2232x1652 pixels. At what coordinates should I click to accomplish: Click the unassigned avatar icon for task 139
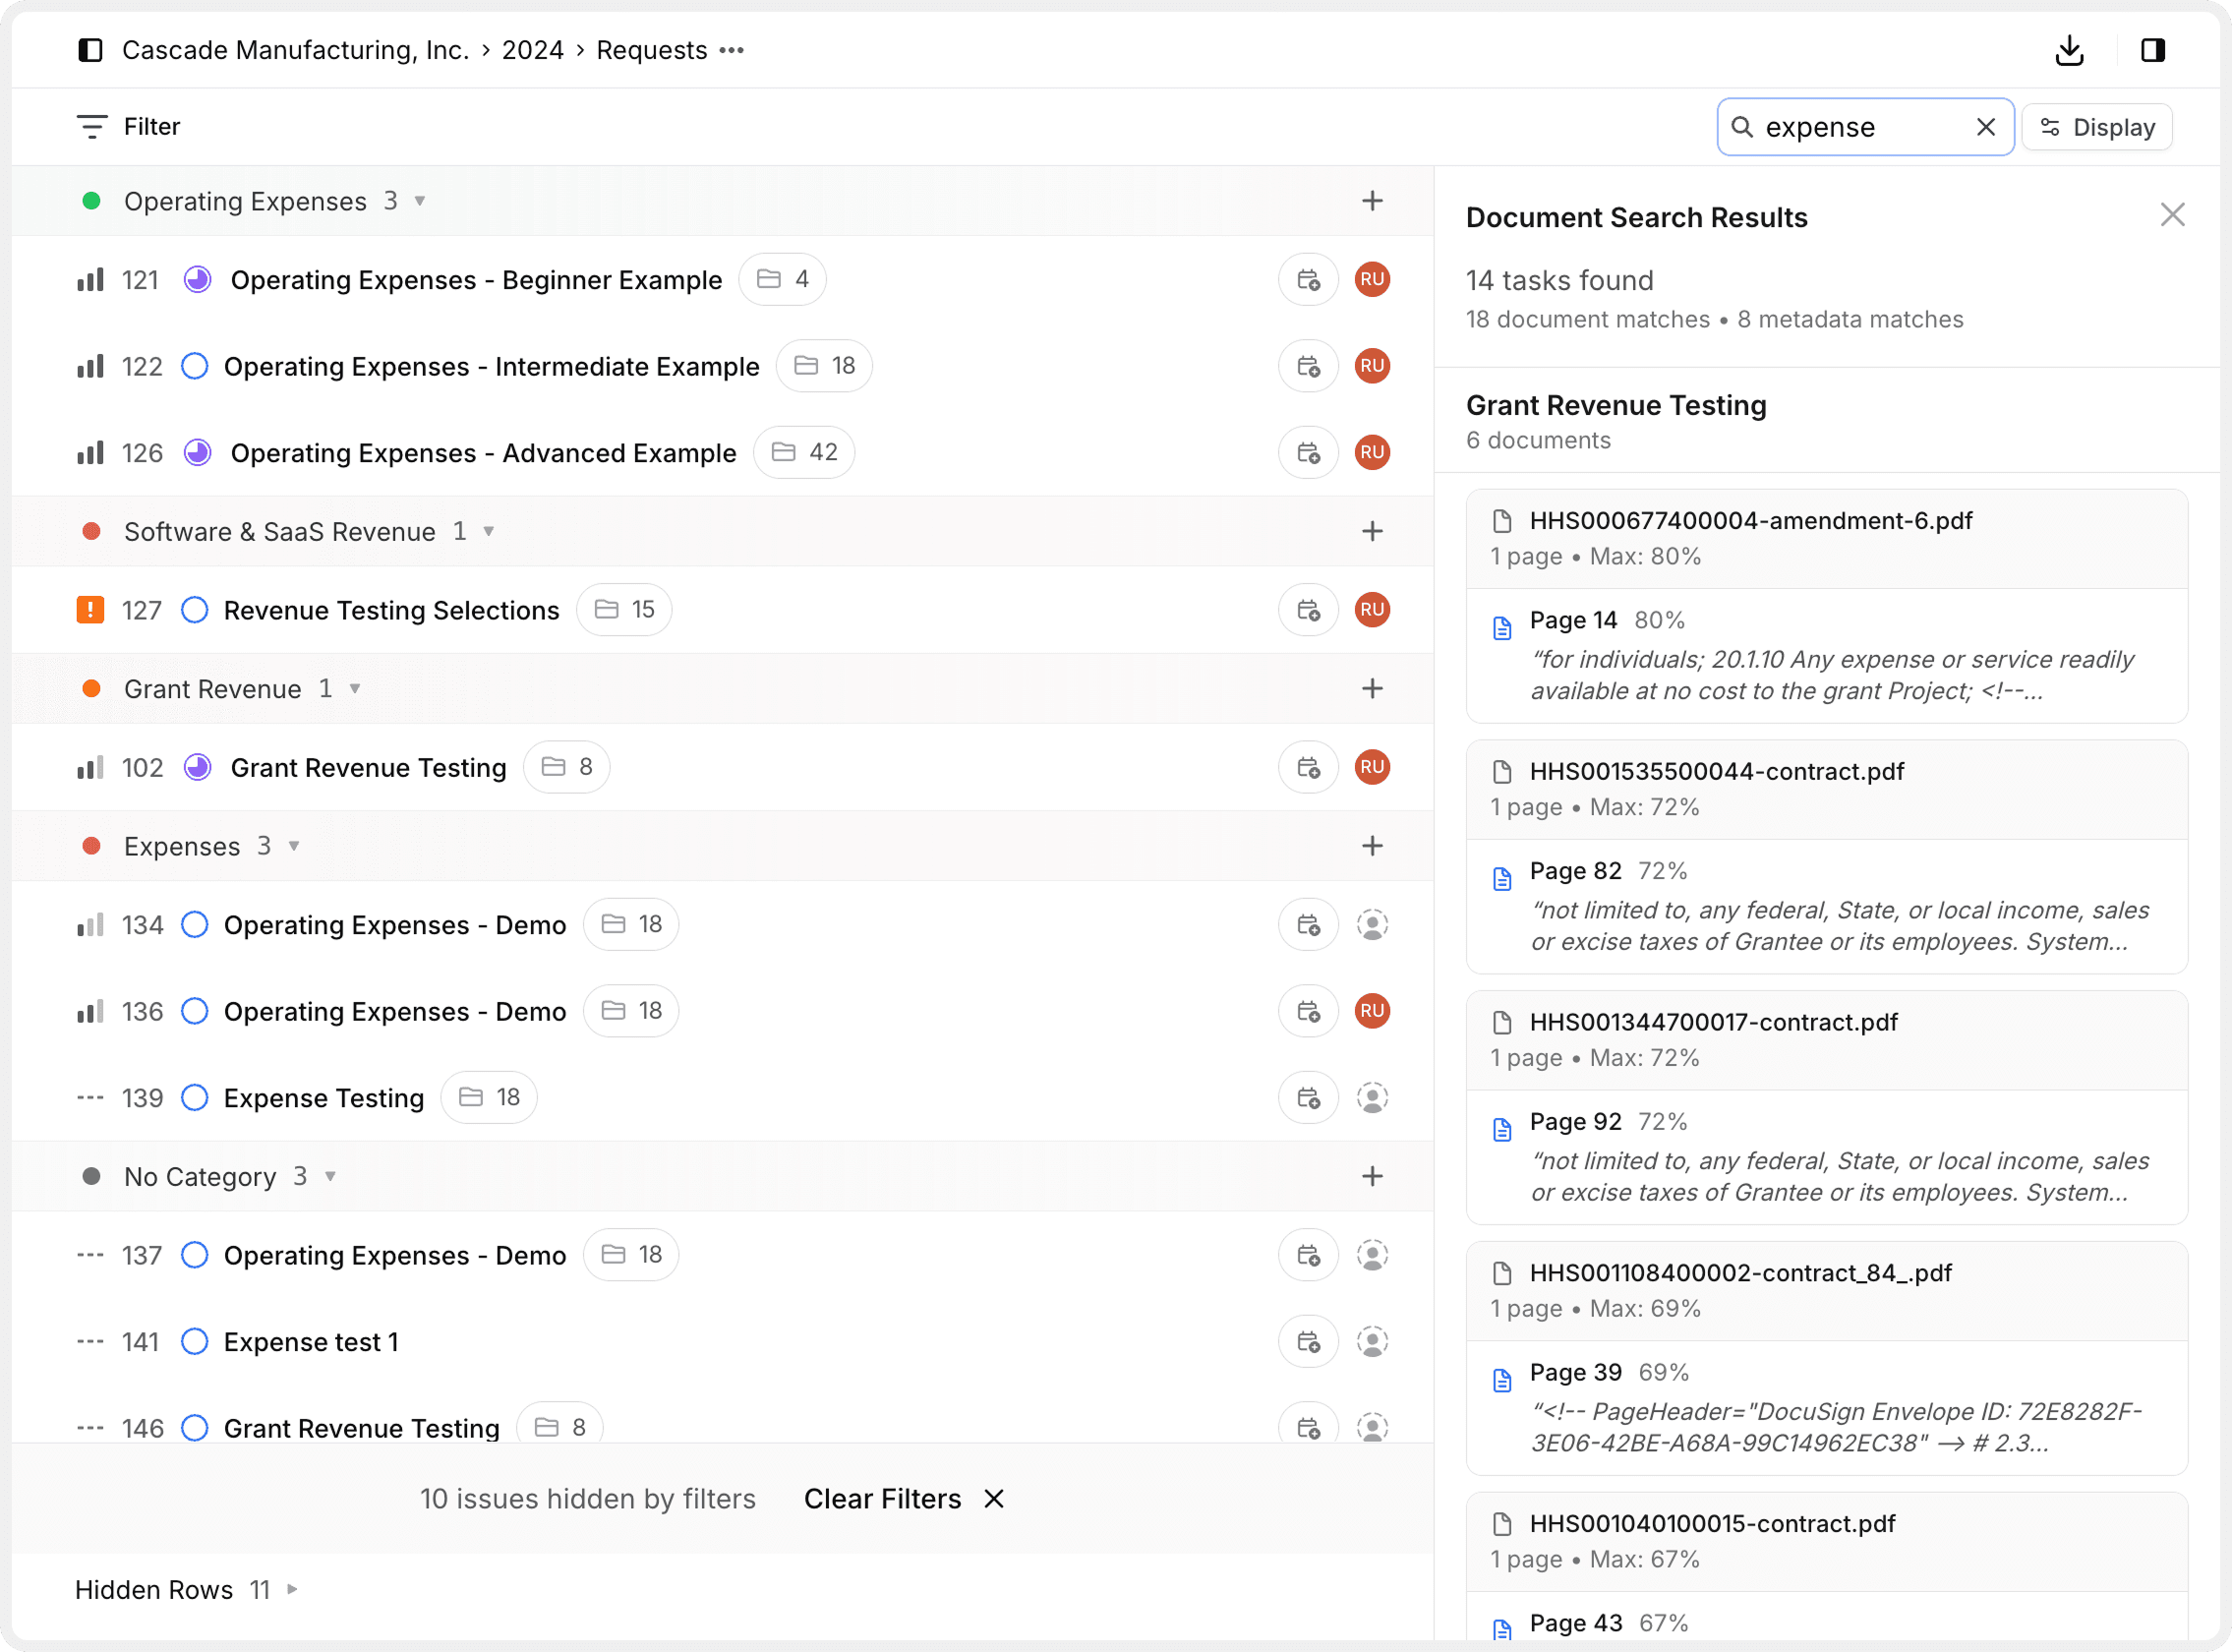(x=1372, y=1098)
